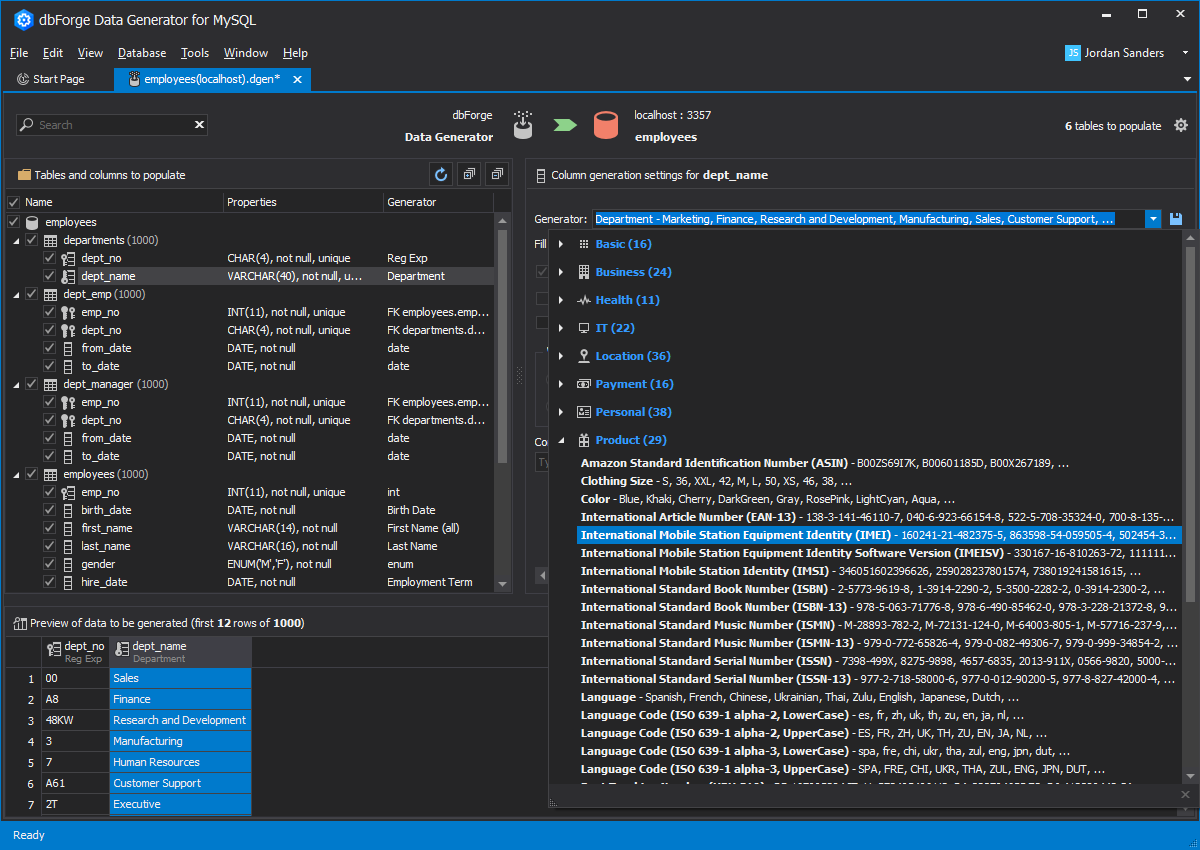Click the dept_emp table icon
Viewport: 1200px width, 850px height.
pos(51,294)
